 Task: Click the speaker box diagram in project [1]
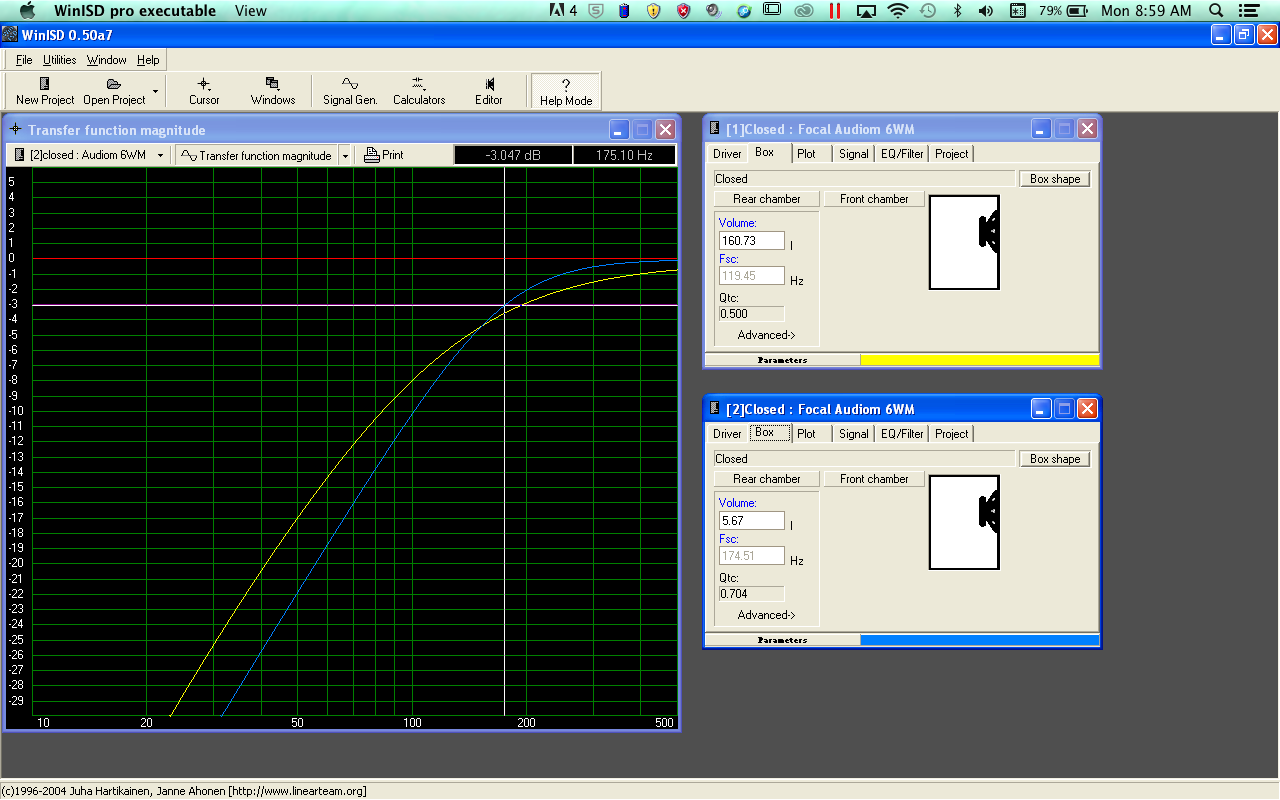coord(964,243)
